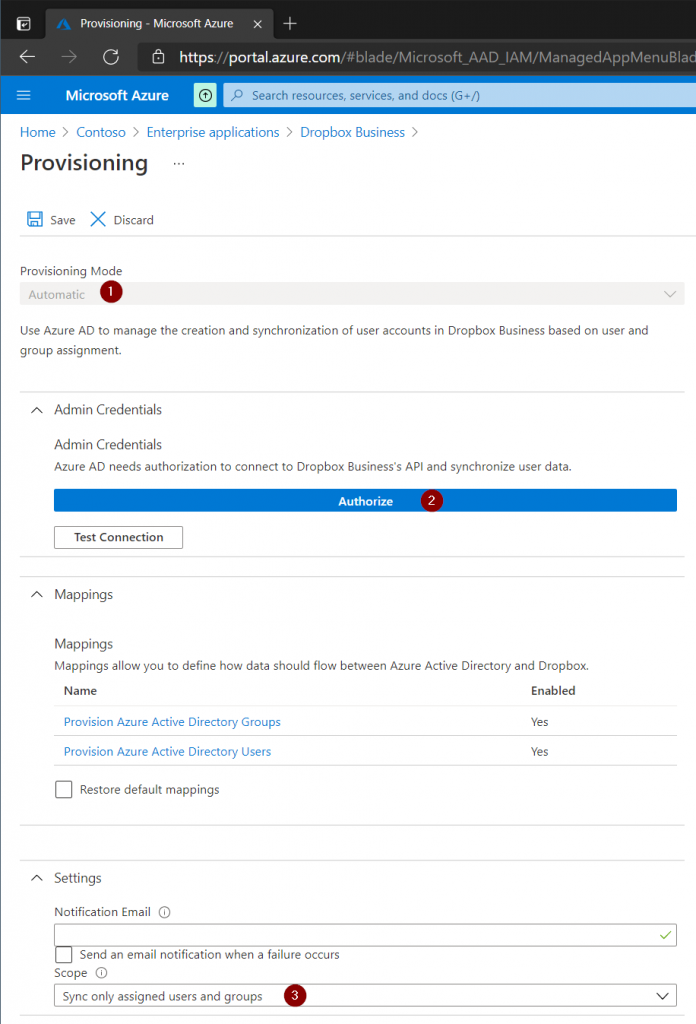Check the Restore default mappings checkbox
This screenshot has width=696, height=1024.
63,790
